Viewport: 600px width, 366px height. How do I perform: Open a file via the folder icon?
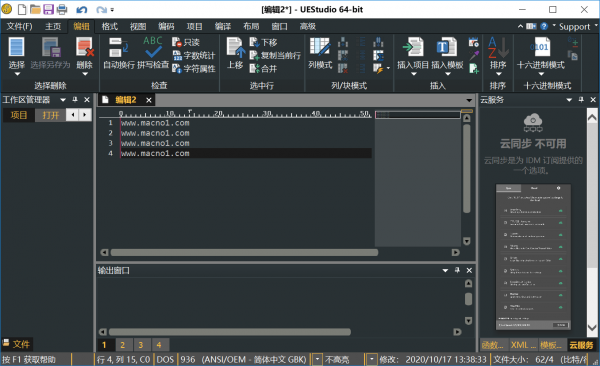pyautogui.click(x=35, y=9)
